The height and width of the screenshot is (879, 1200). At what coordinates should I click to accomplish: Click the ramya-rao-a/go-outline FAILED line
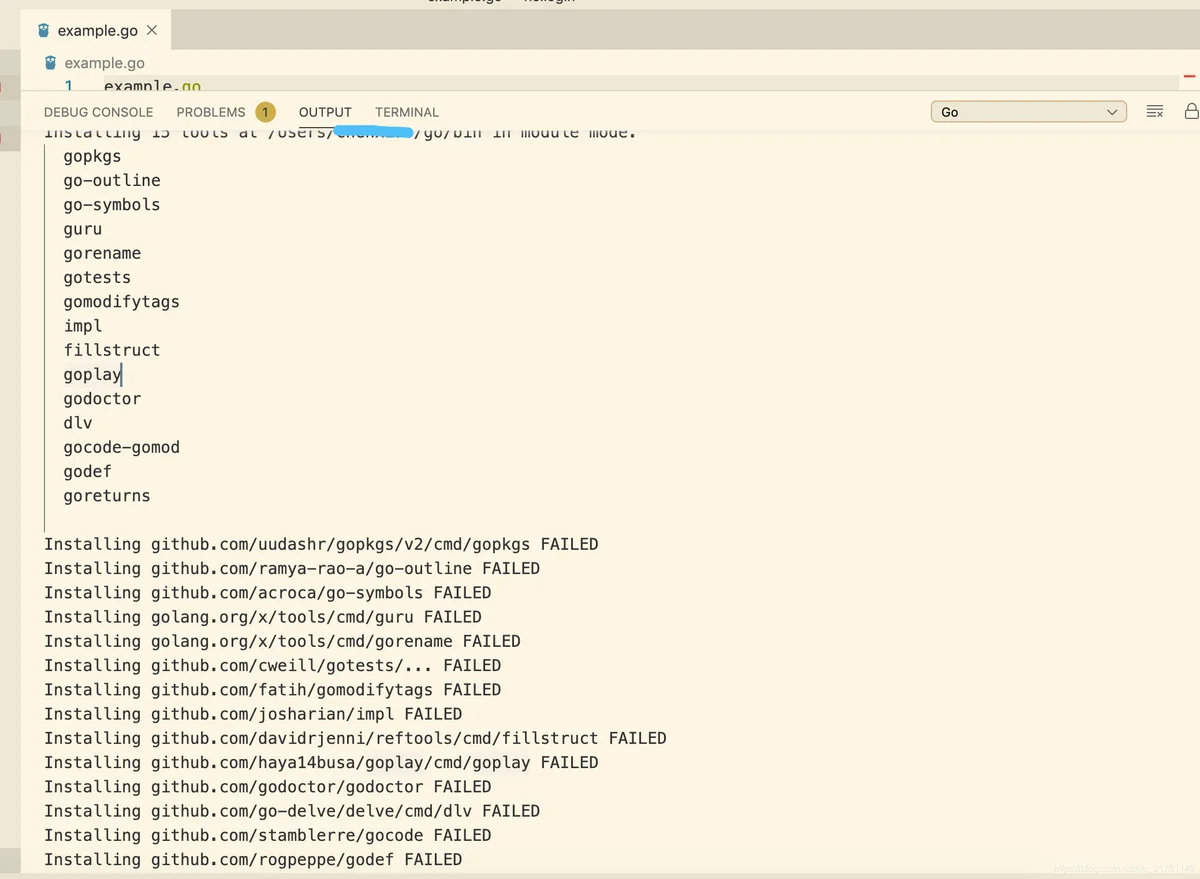click(x=292, y=568)
